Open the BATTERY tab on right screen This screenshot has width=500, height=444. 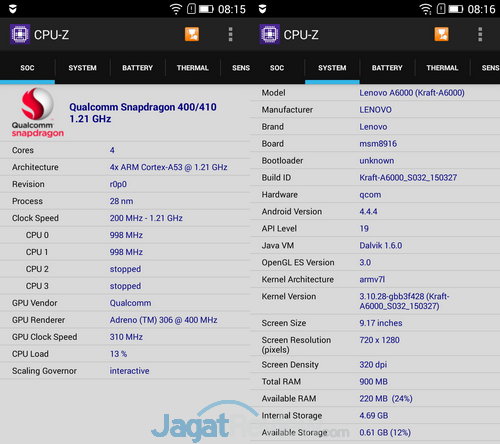tap(387, 68)
